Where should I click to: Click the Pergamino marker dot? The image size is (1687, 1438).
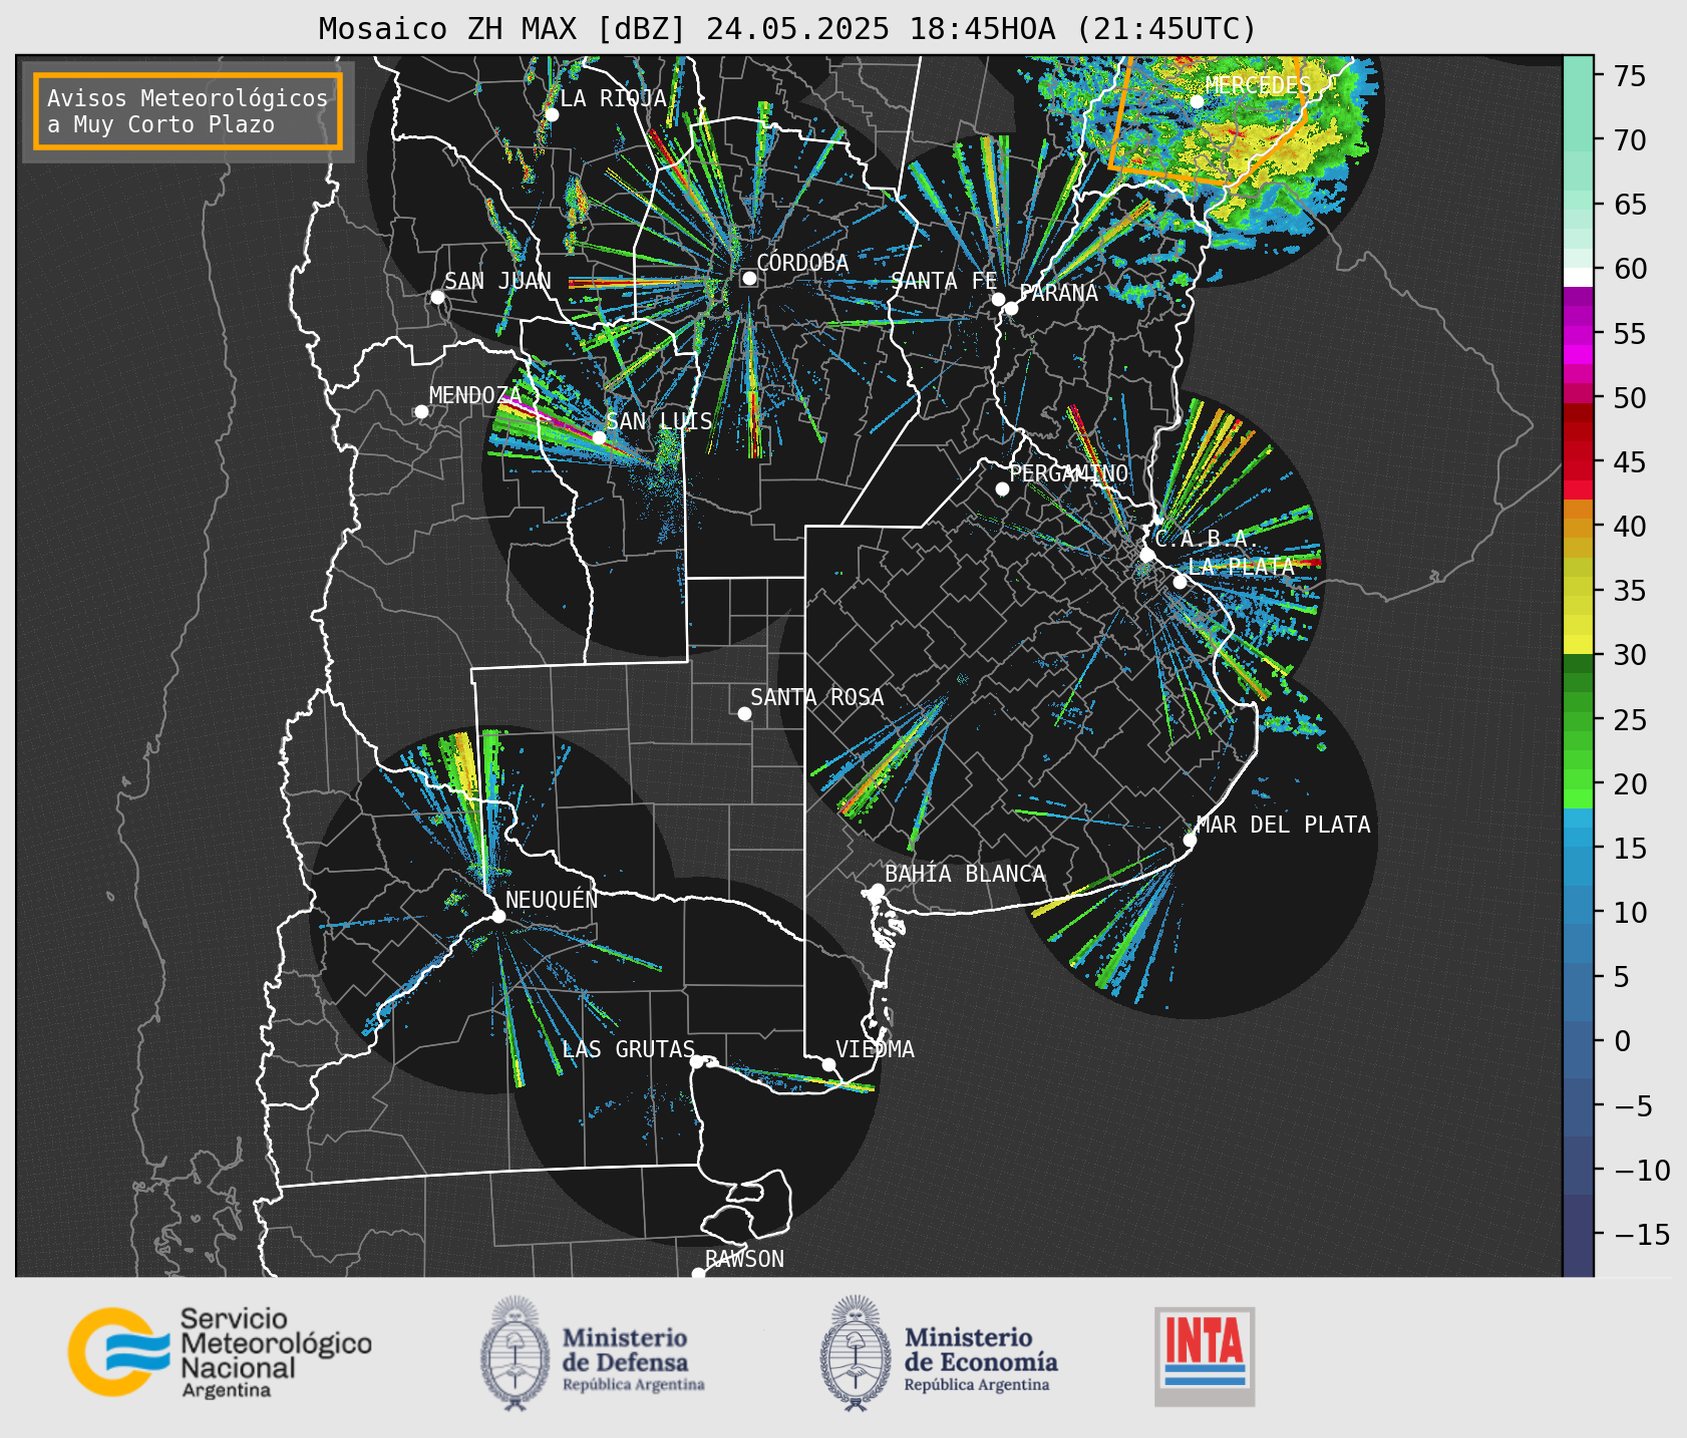click(1002, 489)
